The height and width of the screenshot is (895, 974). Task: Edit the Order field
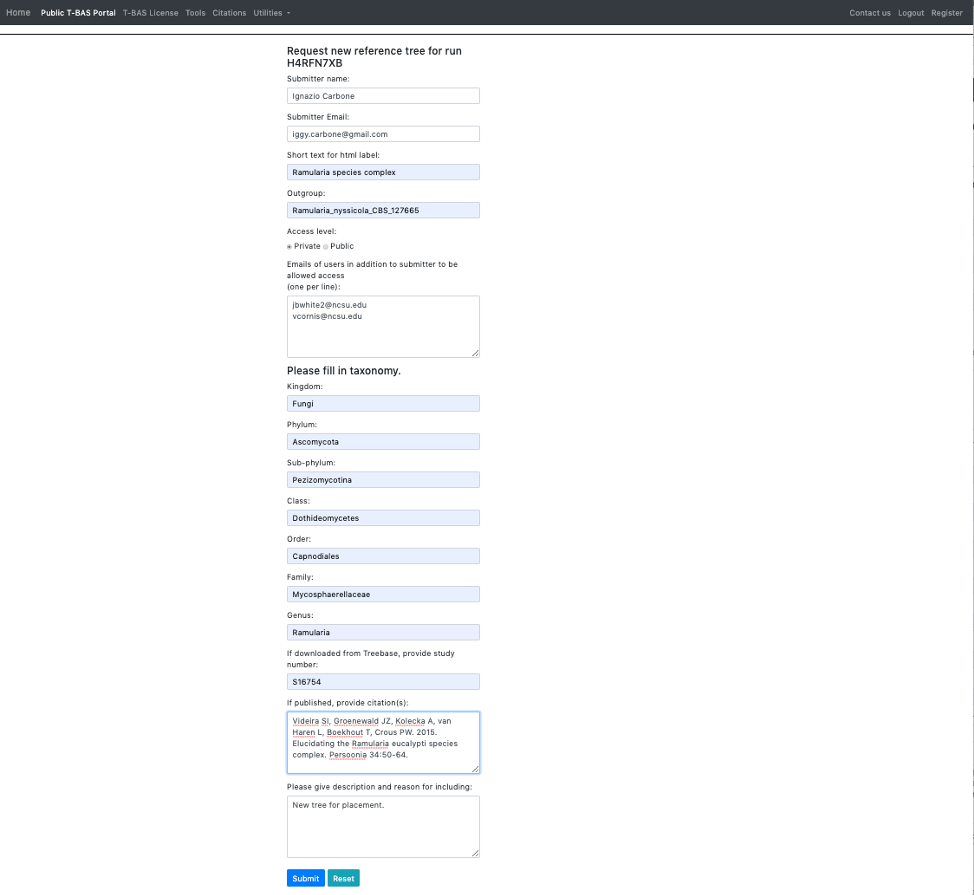point(383,556)
